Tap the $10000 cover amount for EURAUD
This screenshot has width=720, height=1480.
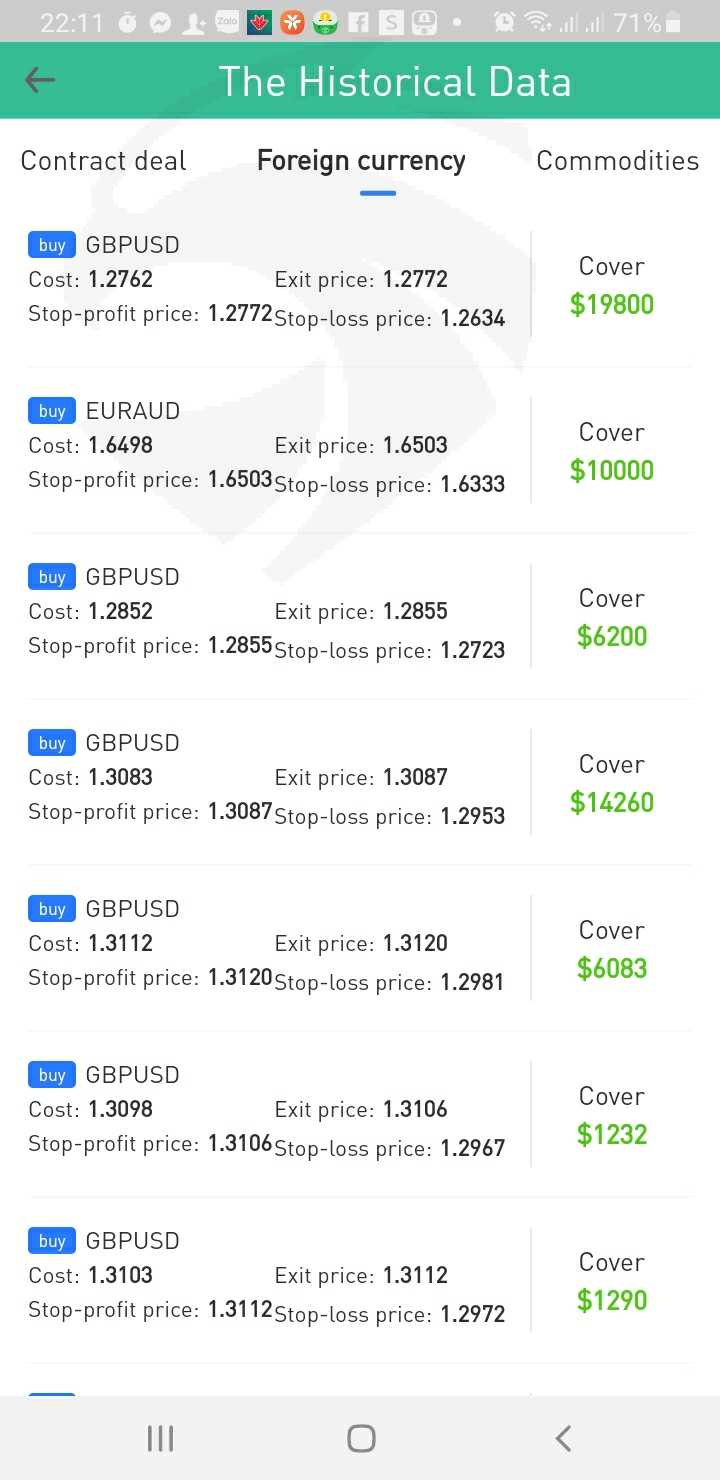(x=611, y=470)
